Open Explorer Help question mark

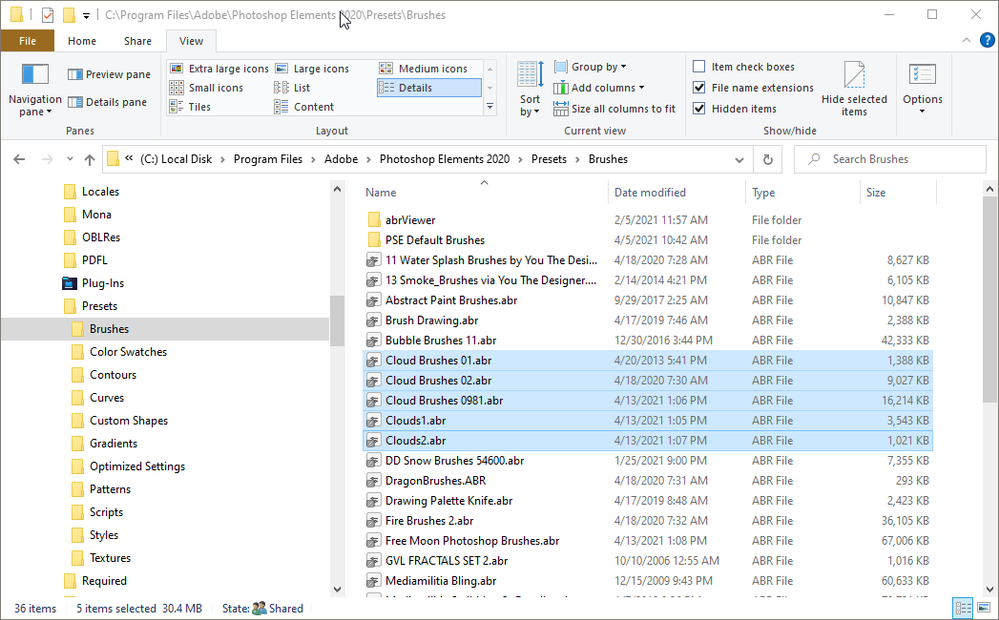tap(987, 40)
